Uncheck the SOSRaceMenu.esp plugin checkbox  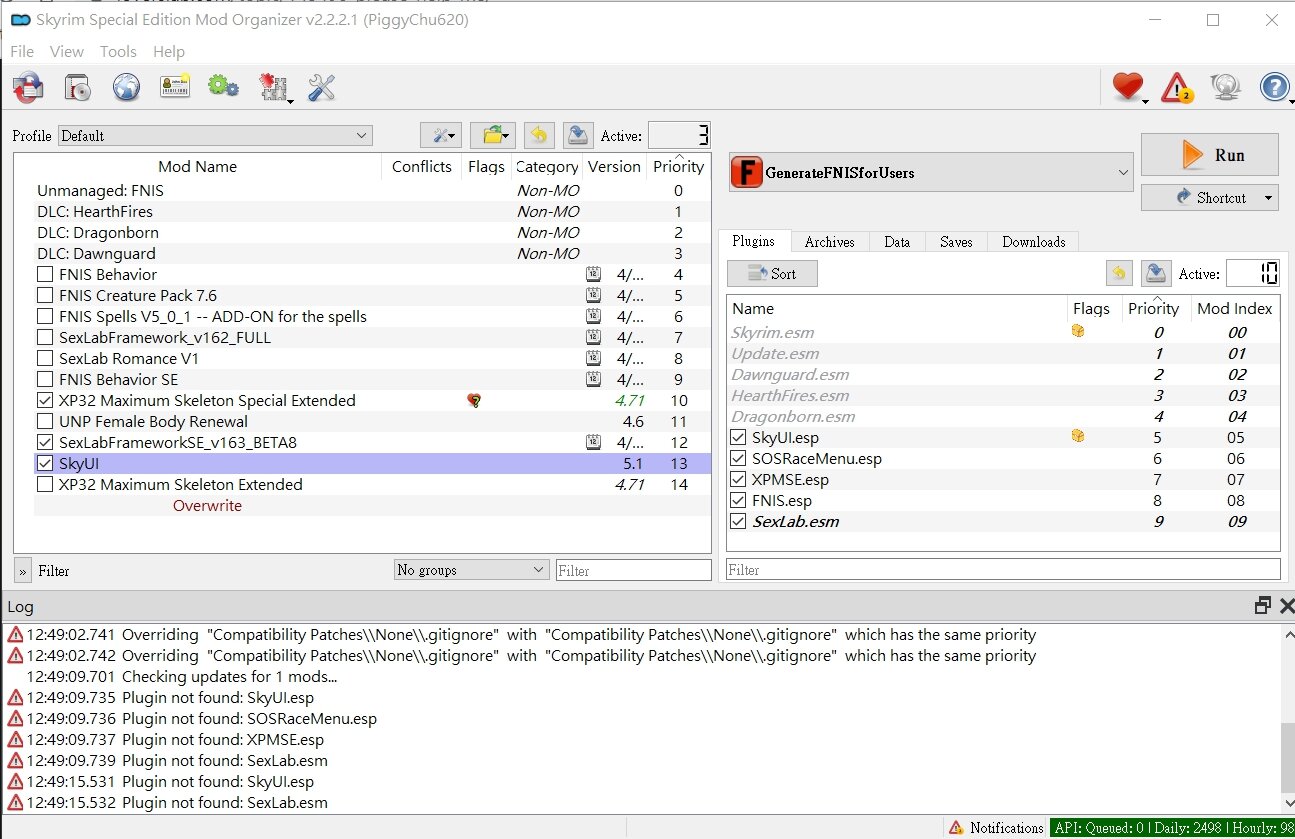[738, 458]
